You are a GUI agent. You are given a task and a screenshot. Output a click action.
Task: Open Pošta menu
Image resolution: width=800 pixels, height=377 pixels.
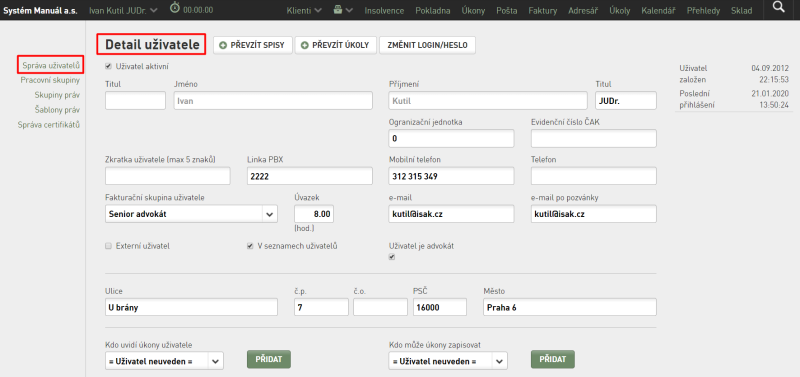tap(507, 10)
